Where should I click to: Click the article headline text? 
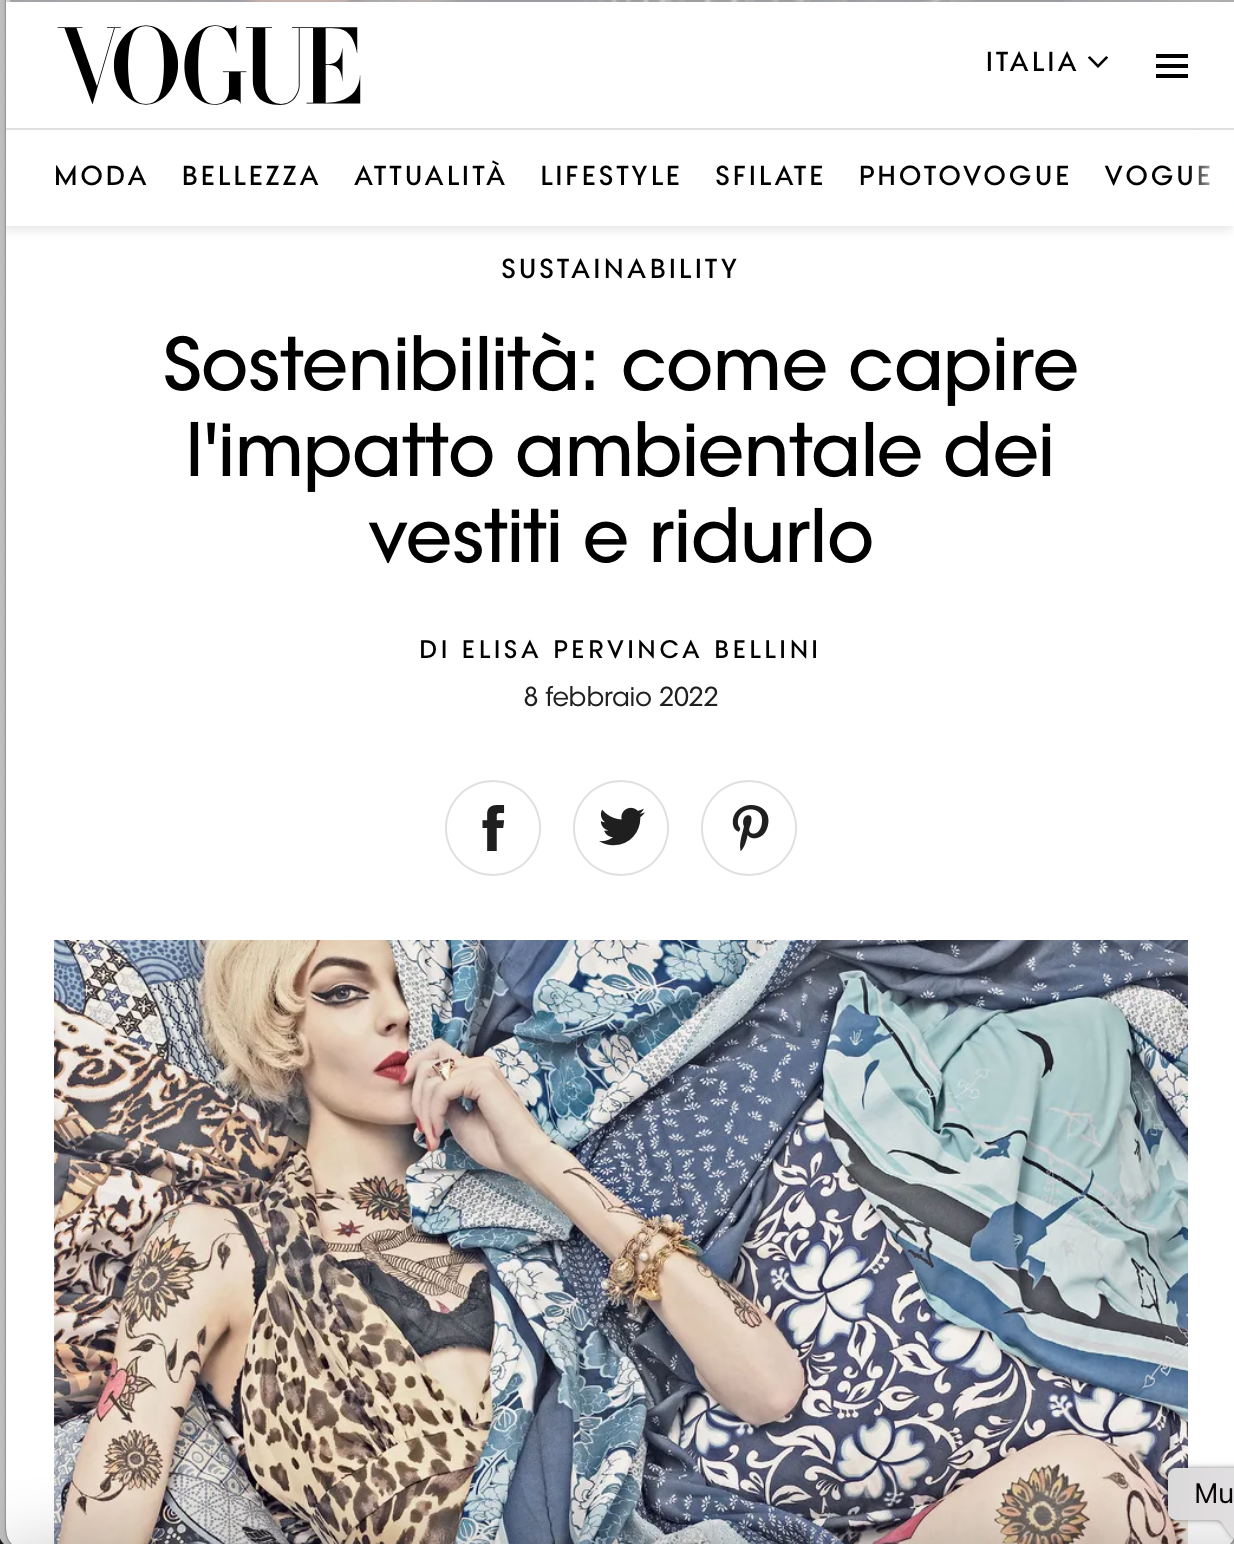click(x=620, y=451)
